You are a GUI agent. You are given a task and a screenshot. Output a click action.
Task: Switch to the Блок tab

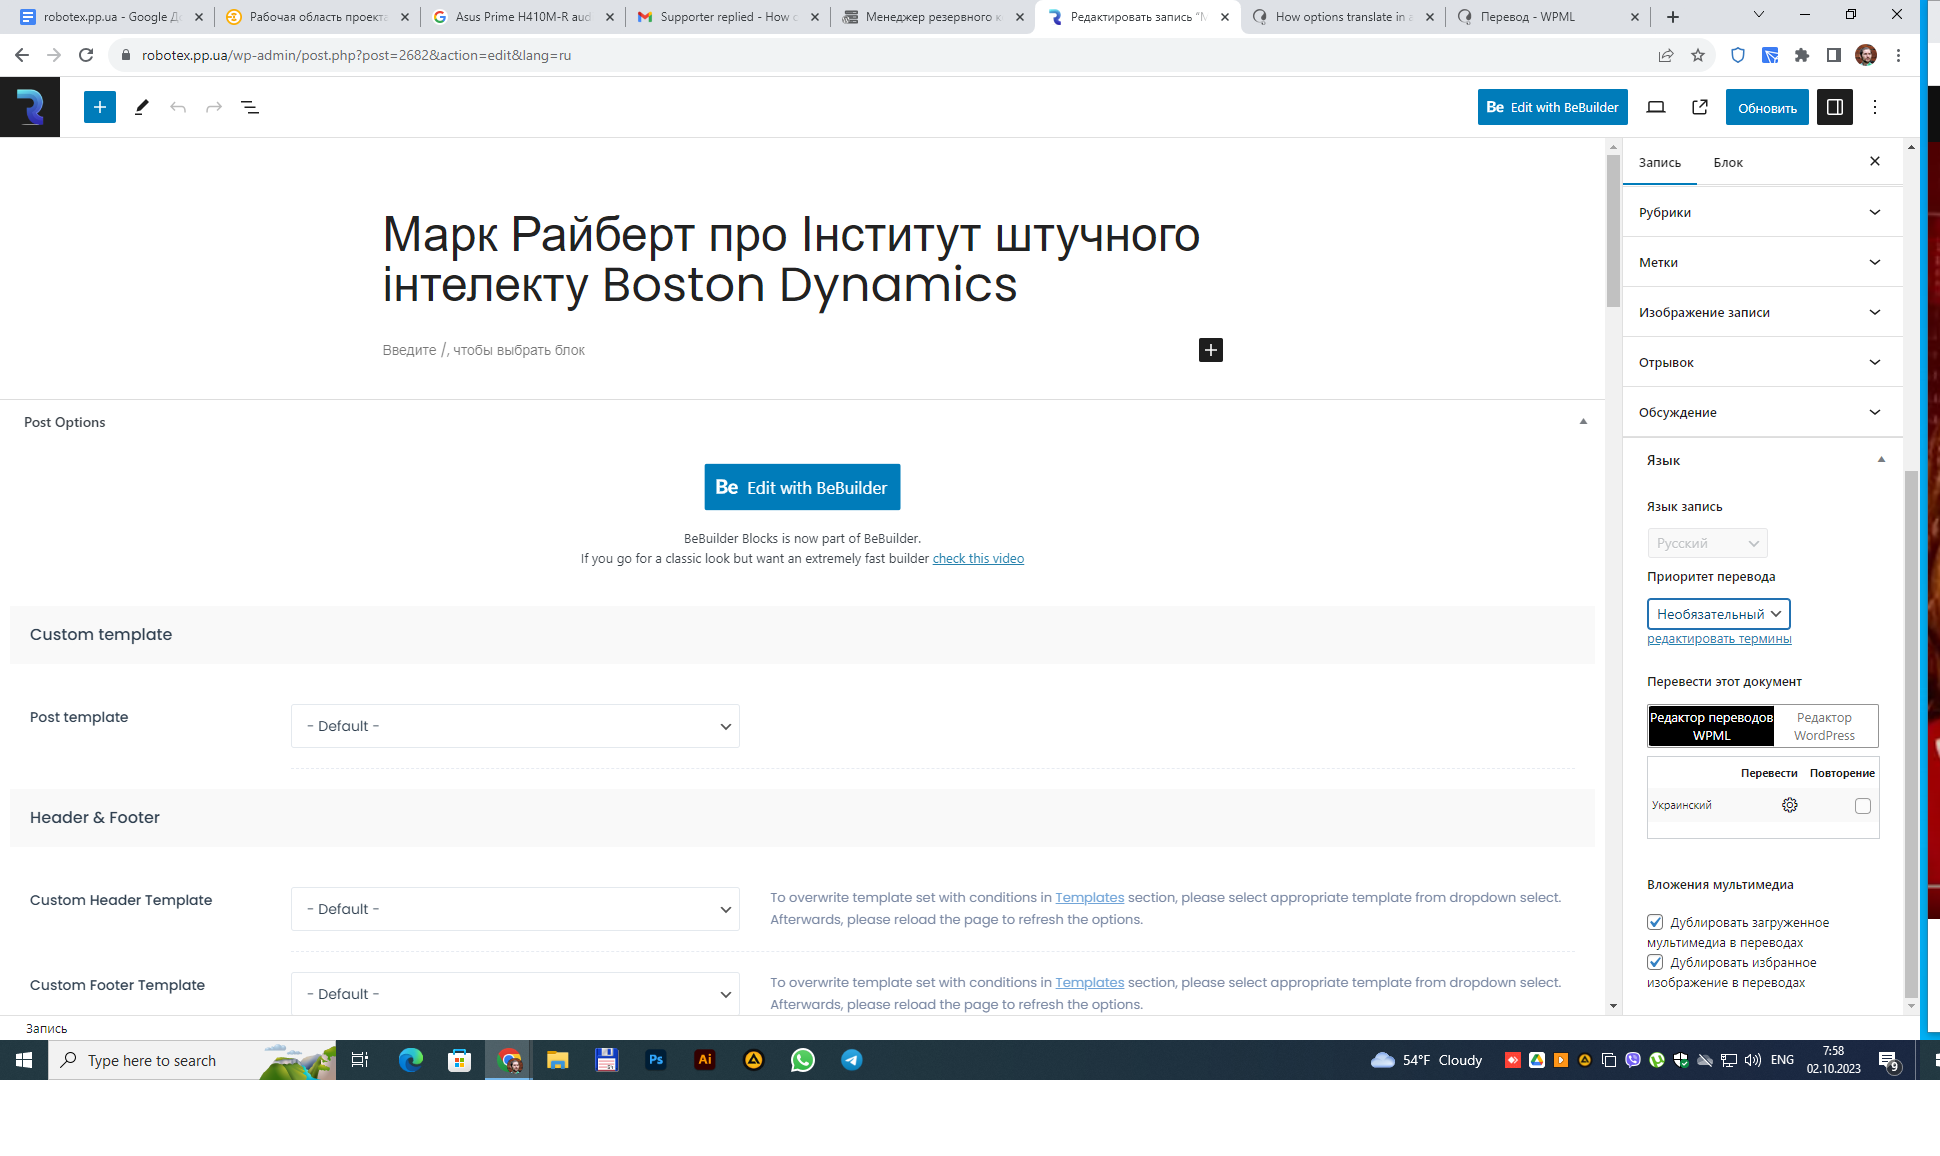1727,162
